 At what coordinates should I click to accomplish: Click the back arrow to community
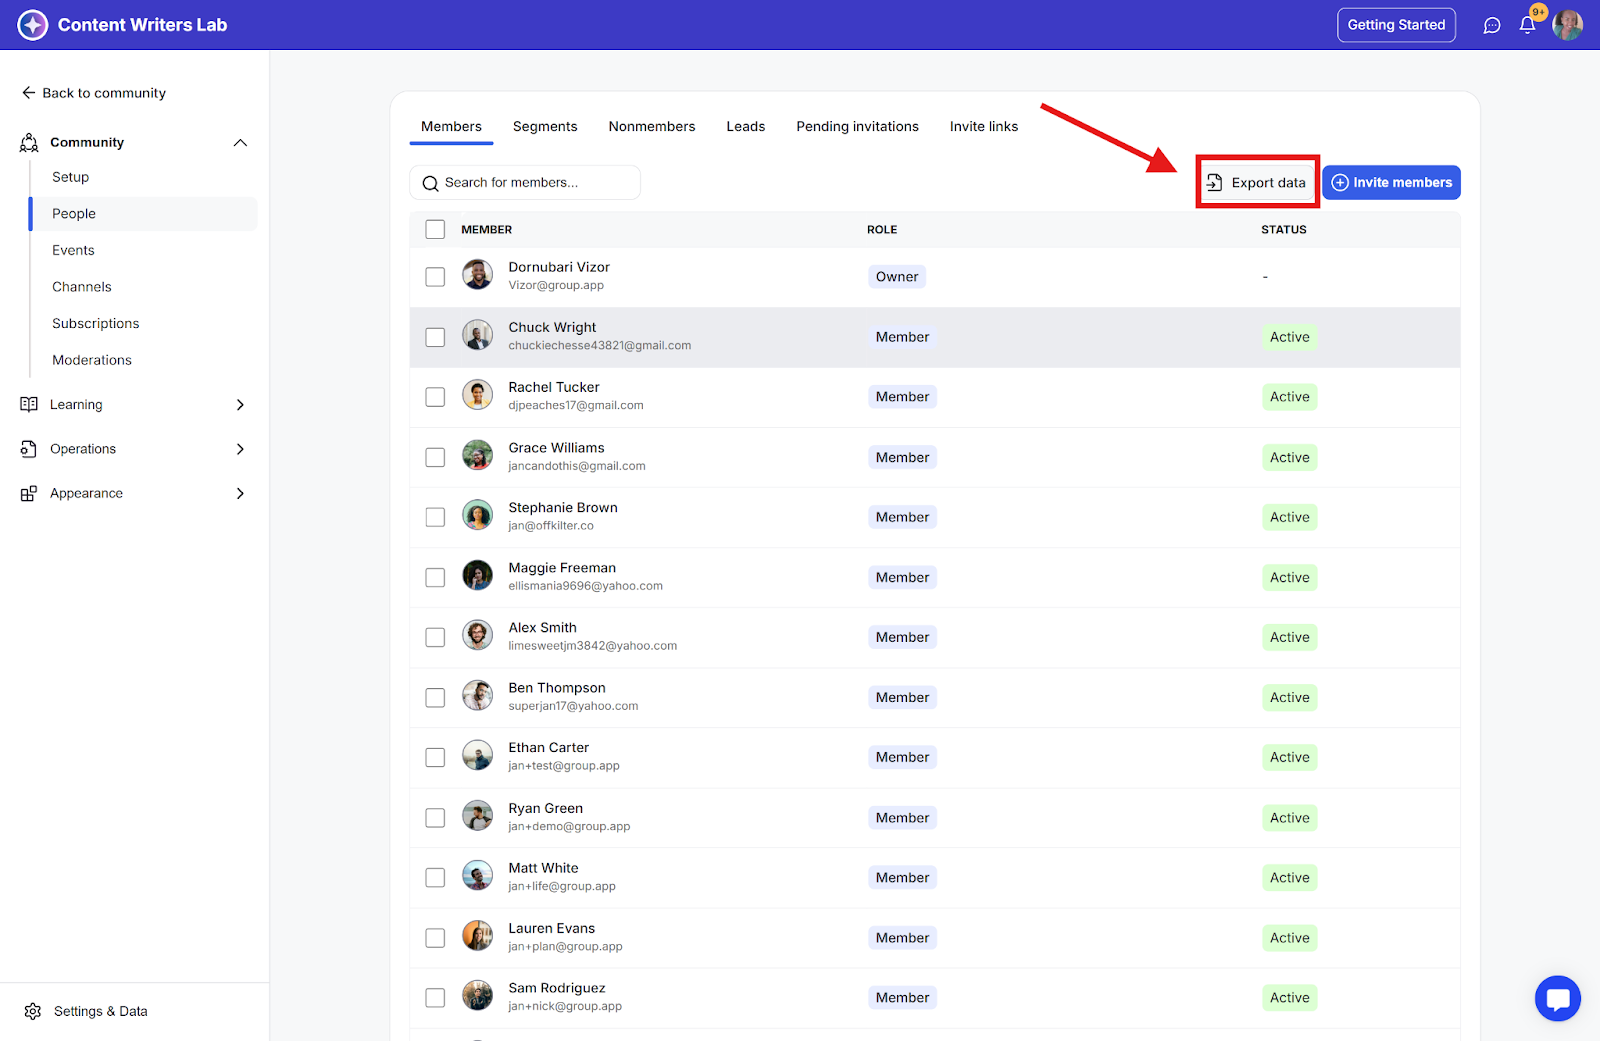[x=28, y=93]
